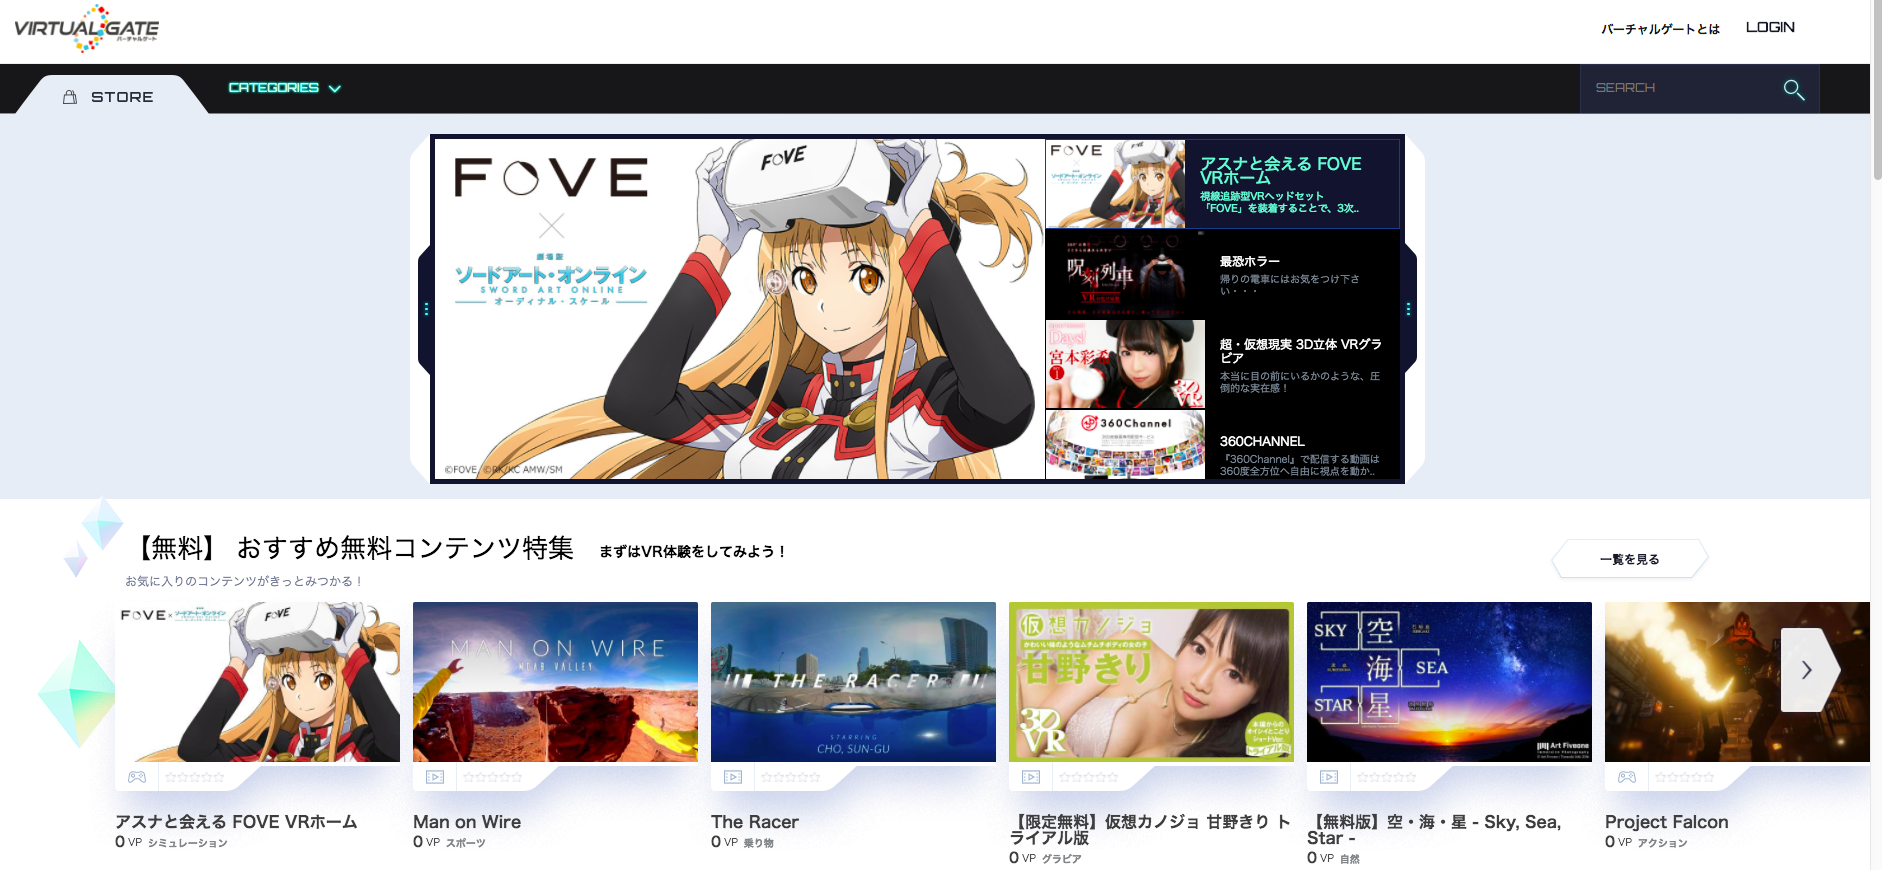Screen dimensions: 1882x870
Task: Select the 最恐ホラー banner item
Action: pyautogui.click(x=1222, y=275)
